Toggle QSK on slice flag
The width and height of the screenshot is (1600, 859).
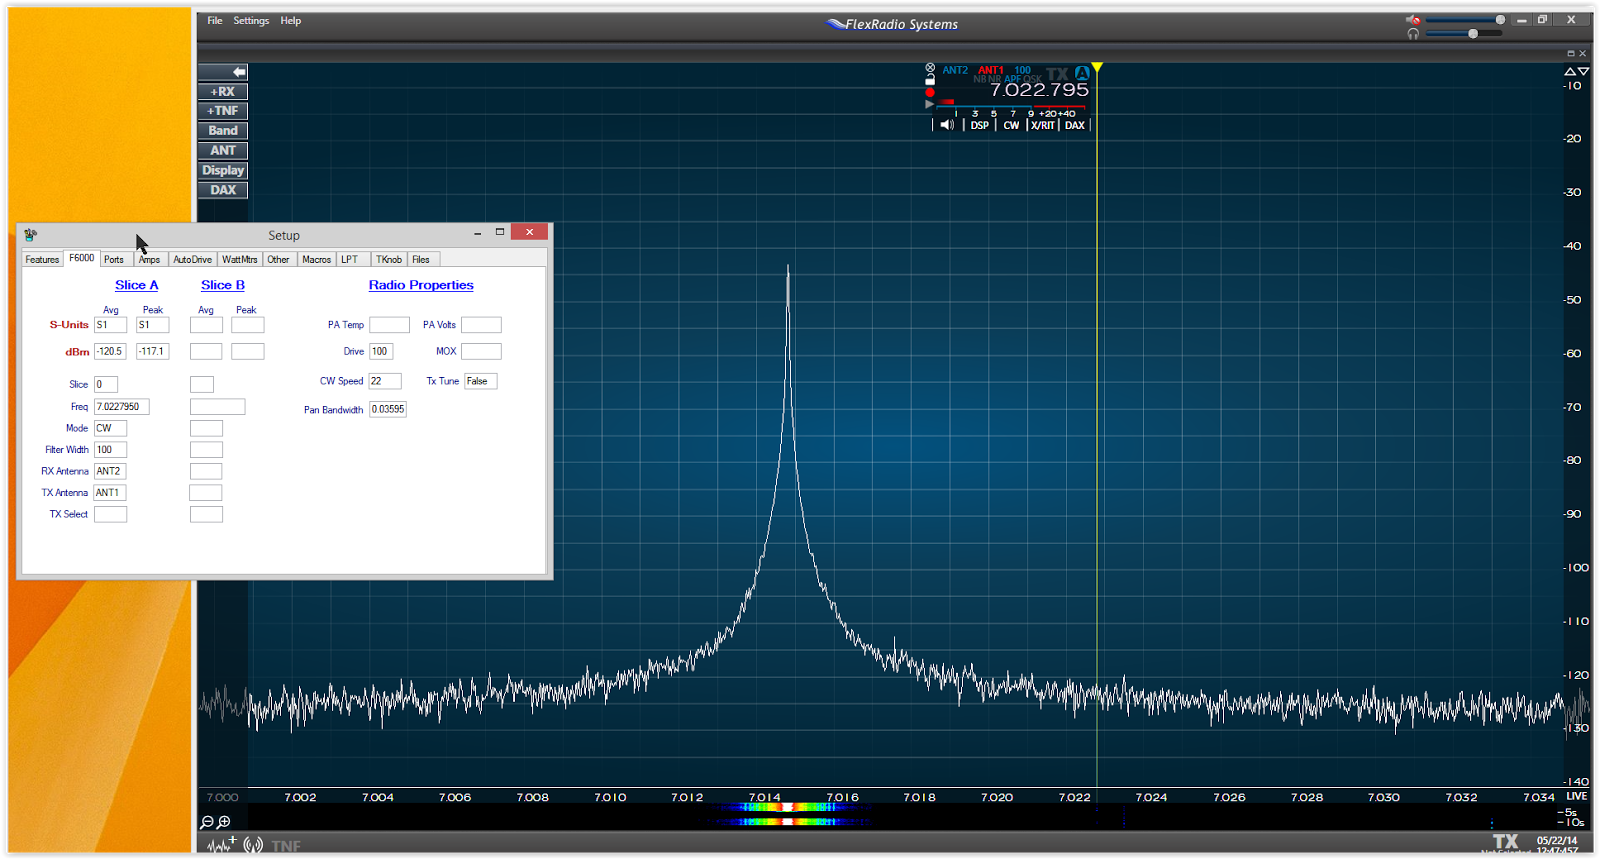click(1032, 79)
